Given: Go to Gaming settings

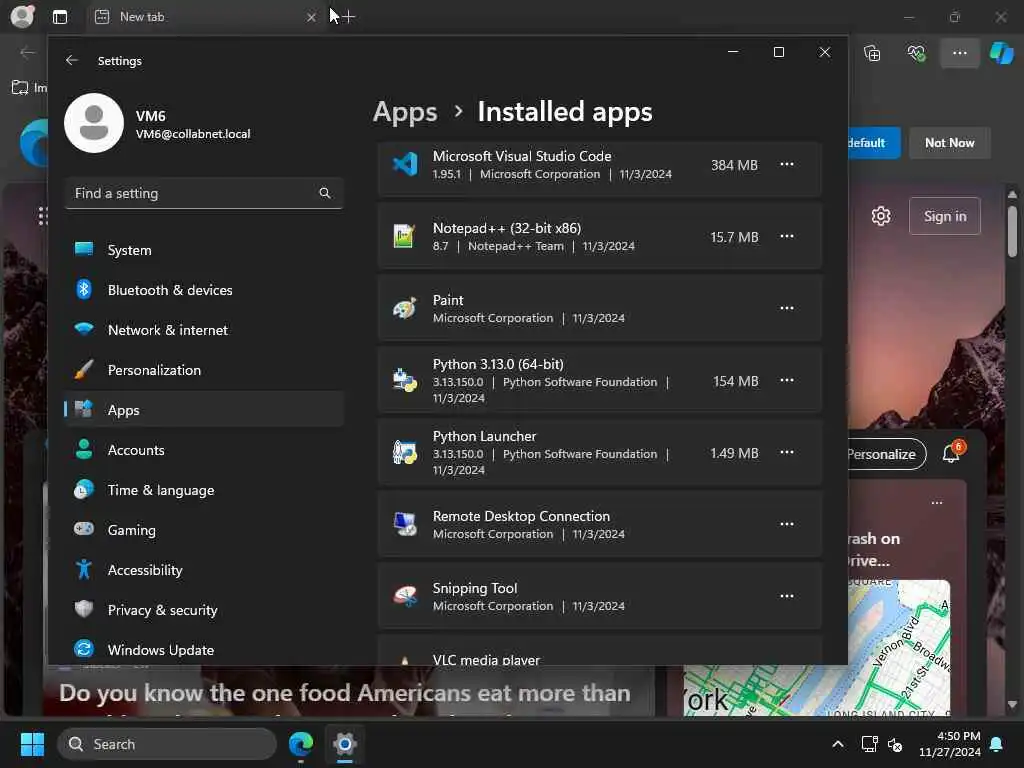Looking at the screenshot, I should point(204,530).
